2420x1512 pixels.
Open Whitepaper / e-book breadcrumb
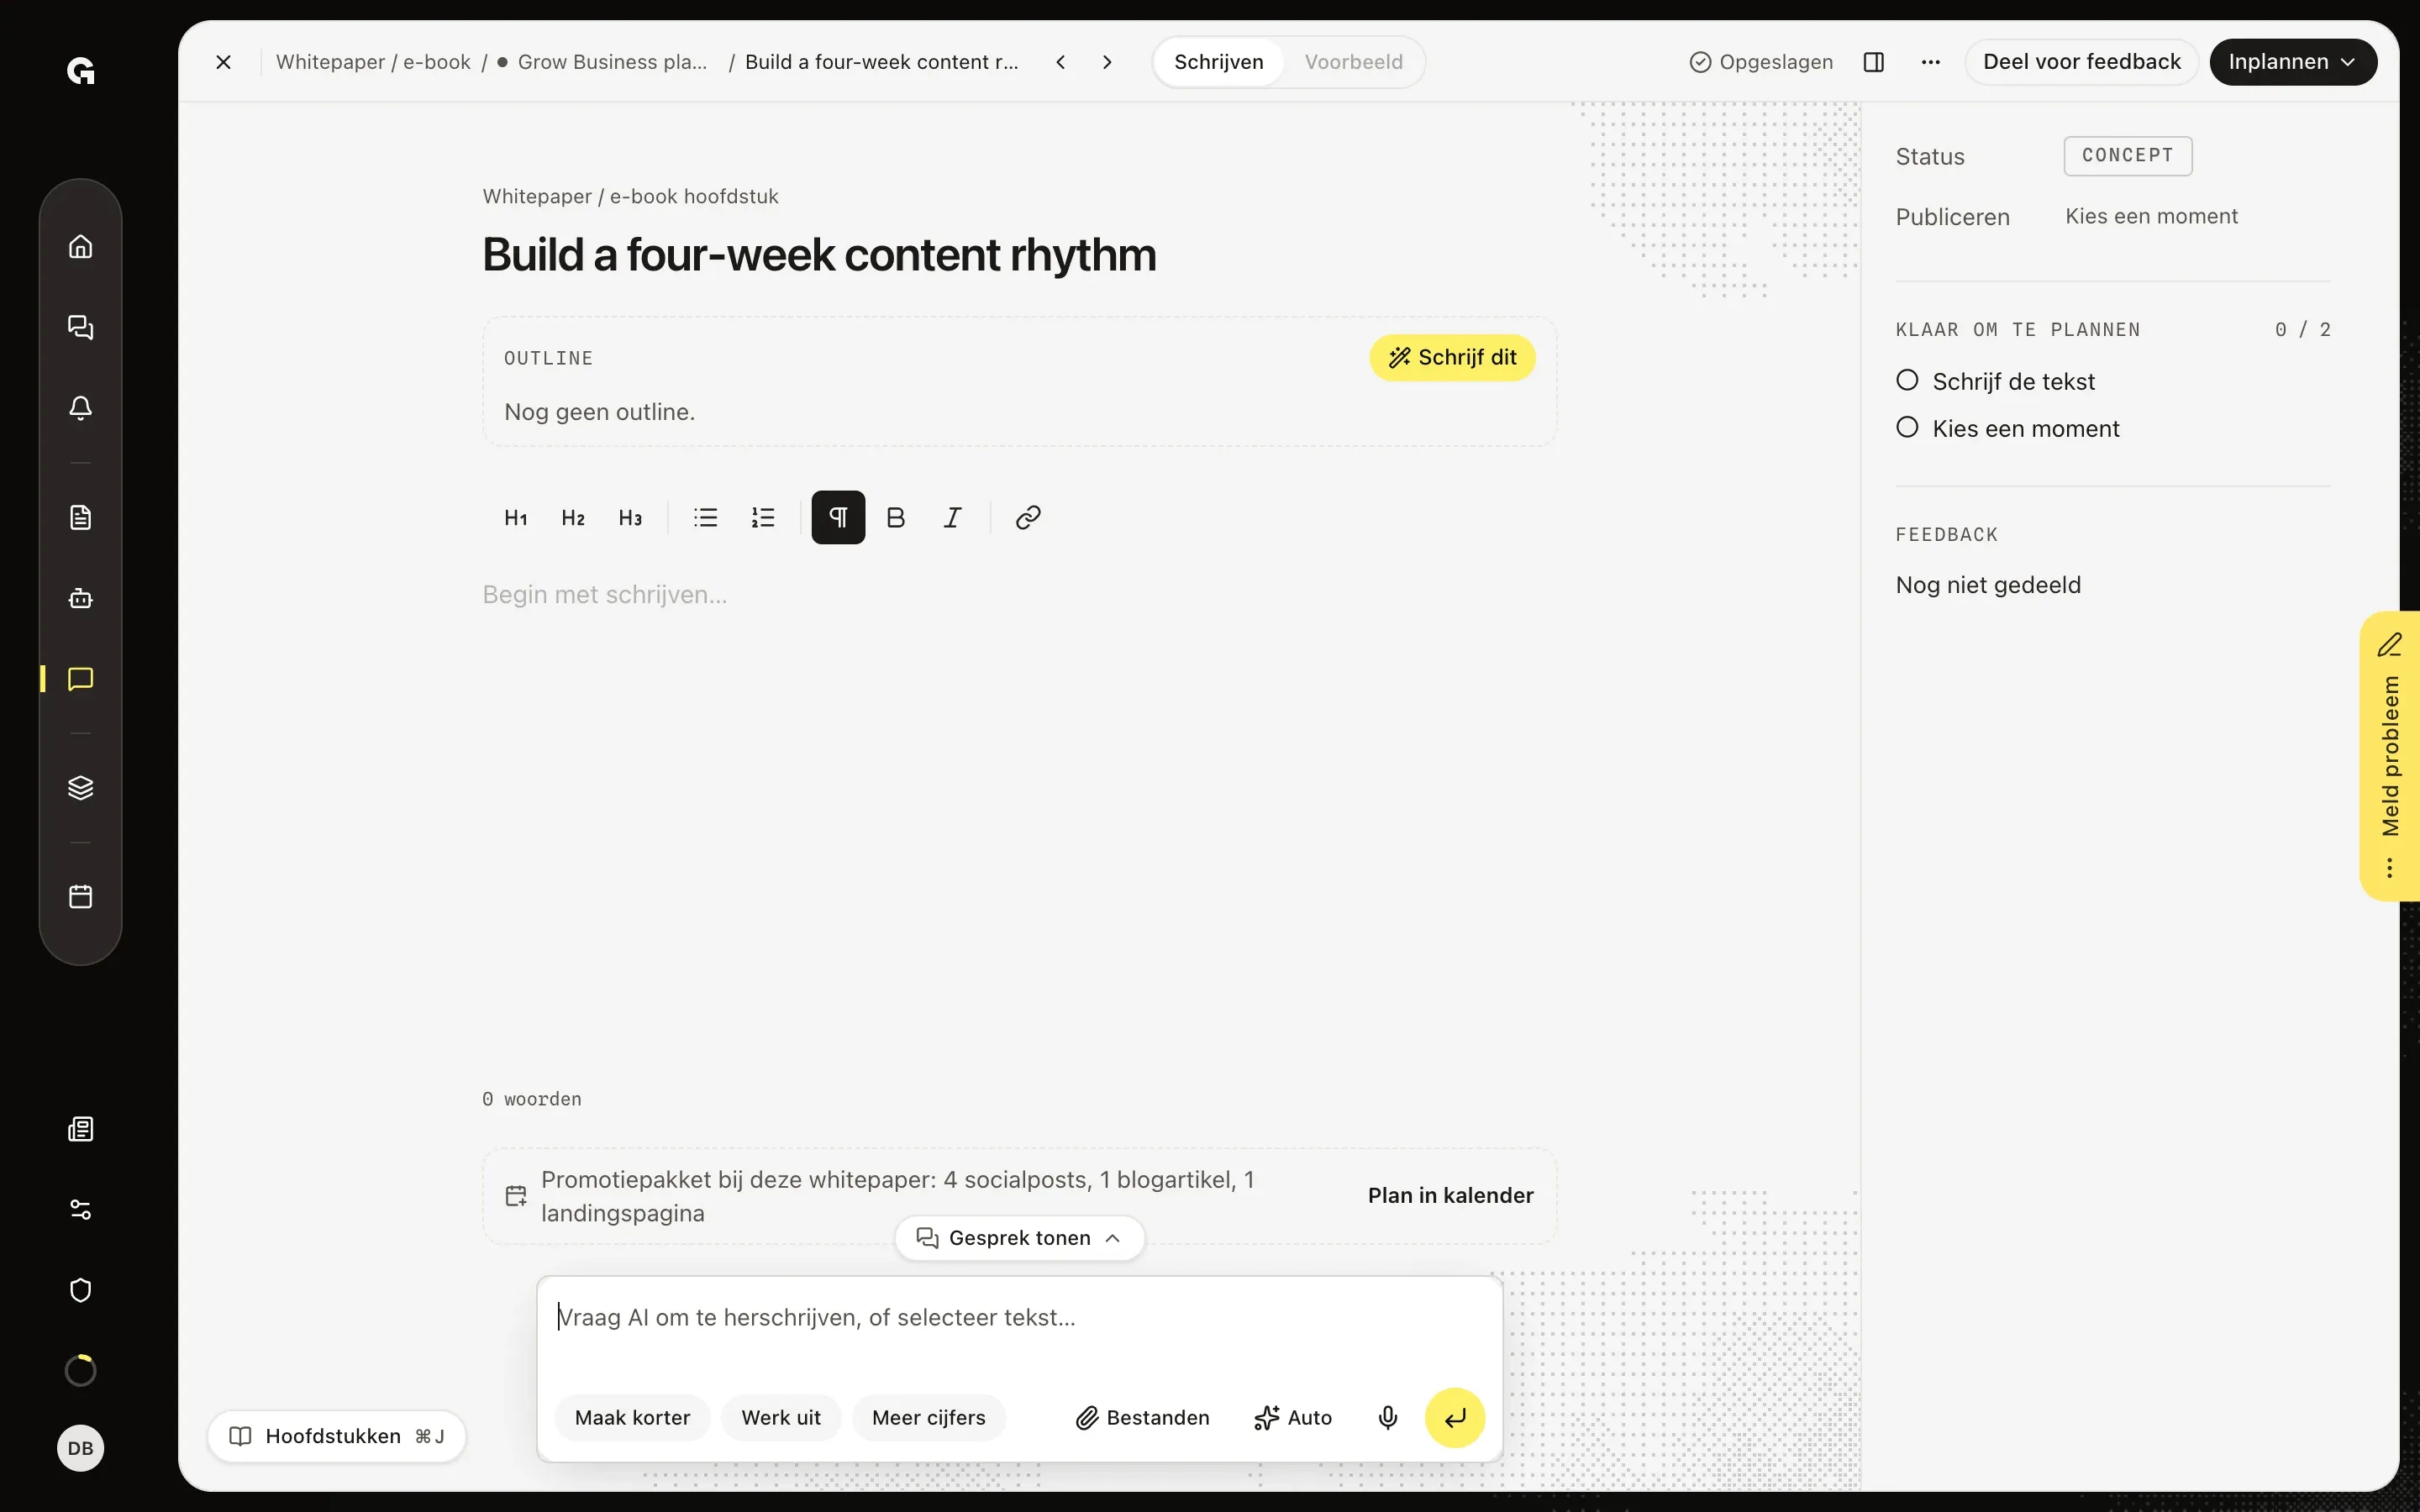[373, 62]
